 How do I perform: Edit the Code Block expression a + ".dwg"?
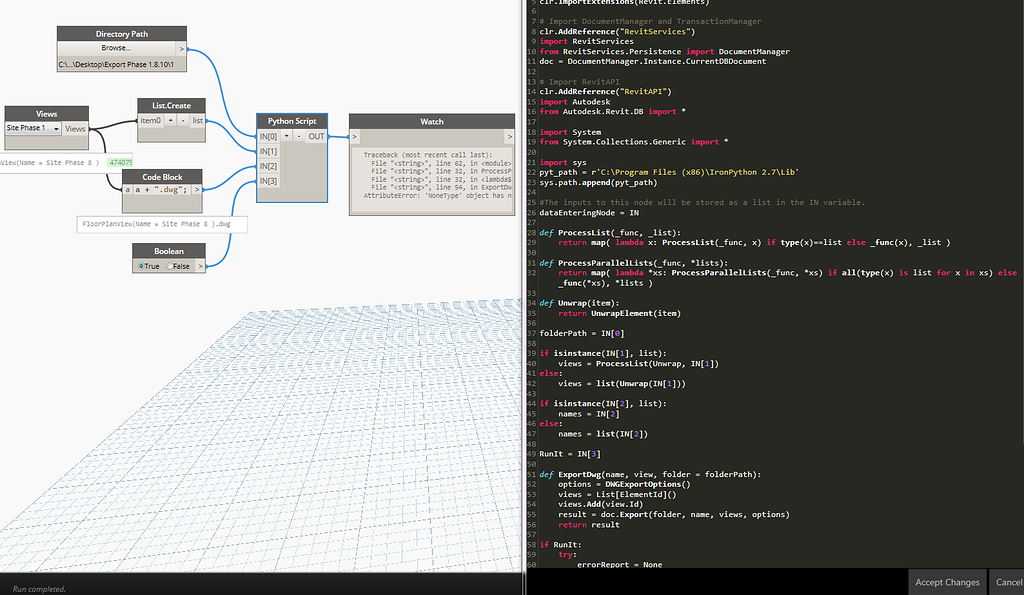pos(161,189)
